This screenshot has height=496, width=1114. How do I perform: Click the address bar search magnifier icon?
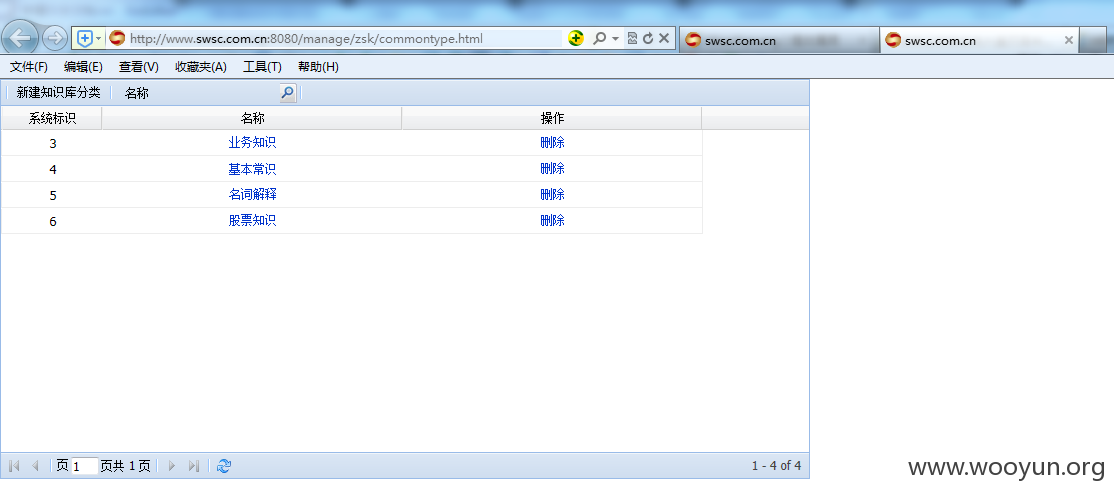(x=600, y=38)
